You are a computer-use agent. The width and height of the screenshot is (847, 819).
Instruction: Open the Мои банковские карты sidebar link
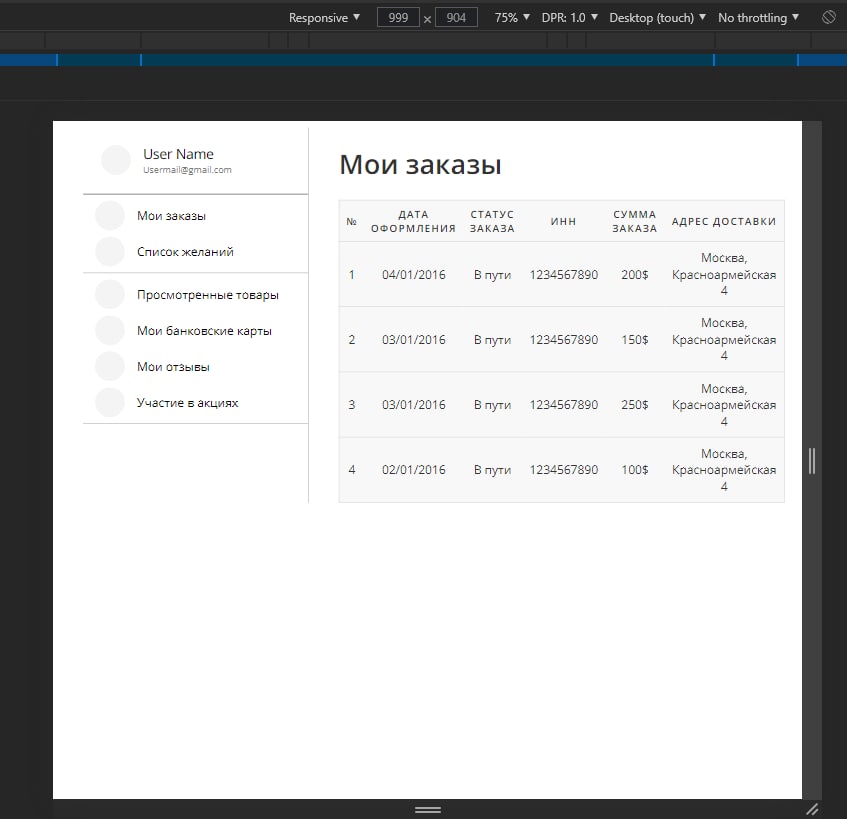(x=204, y=331)
